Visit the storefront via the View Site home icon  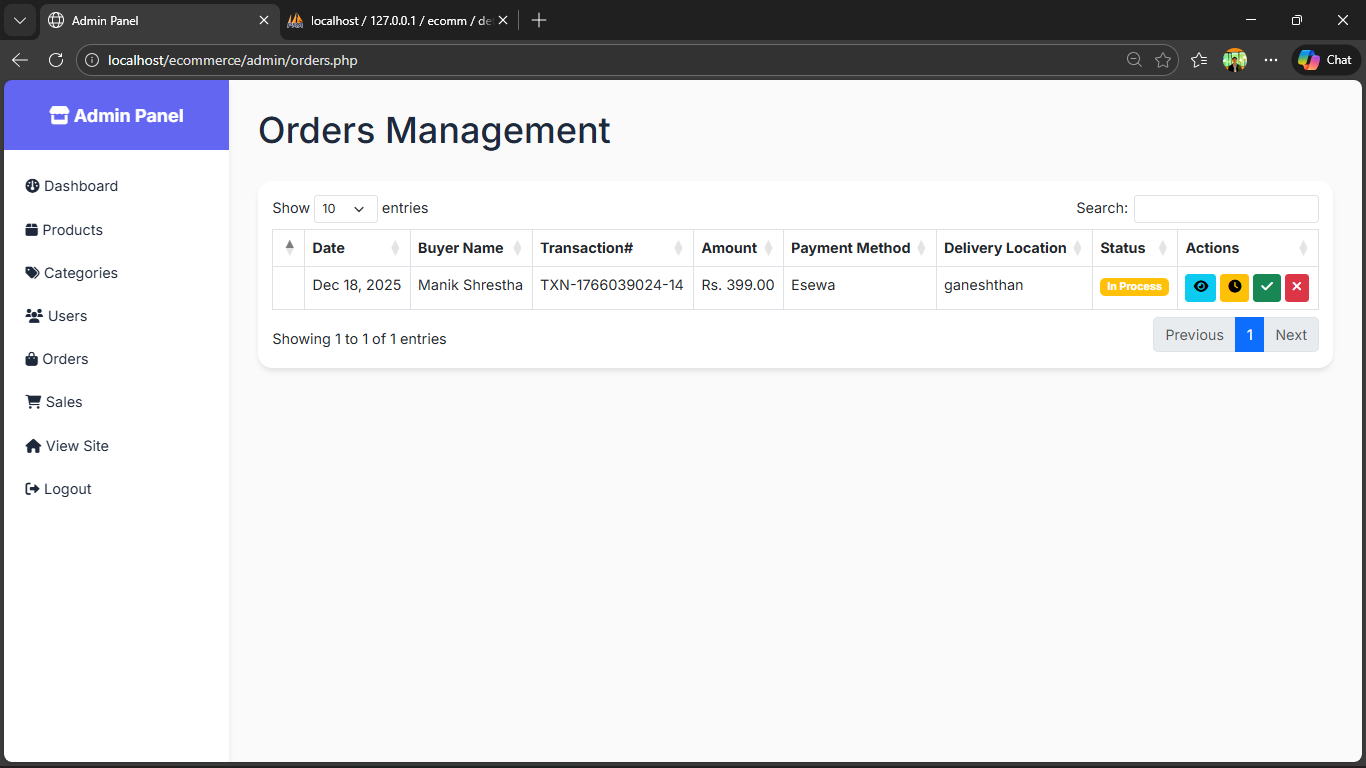pos(31,445)
